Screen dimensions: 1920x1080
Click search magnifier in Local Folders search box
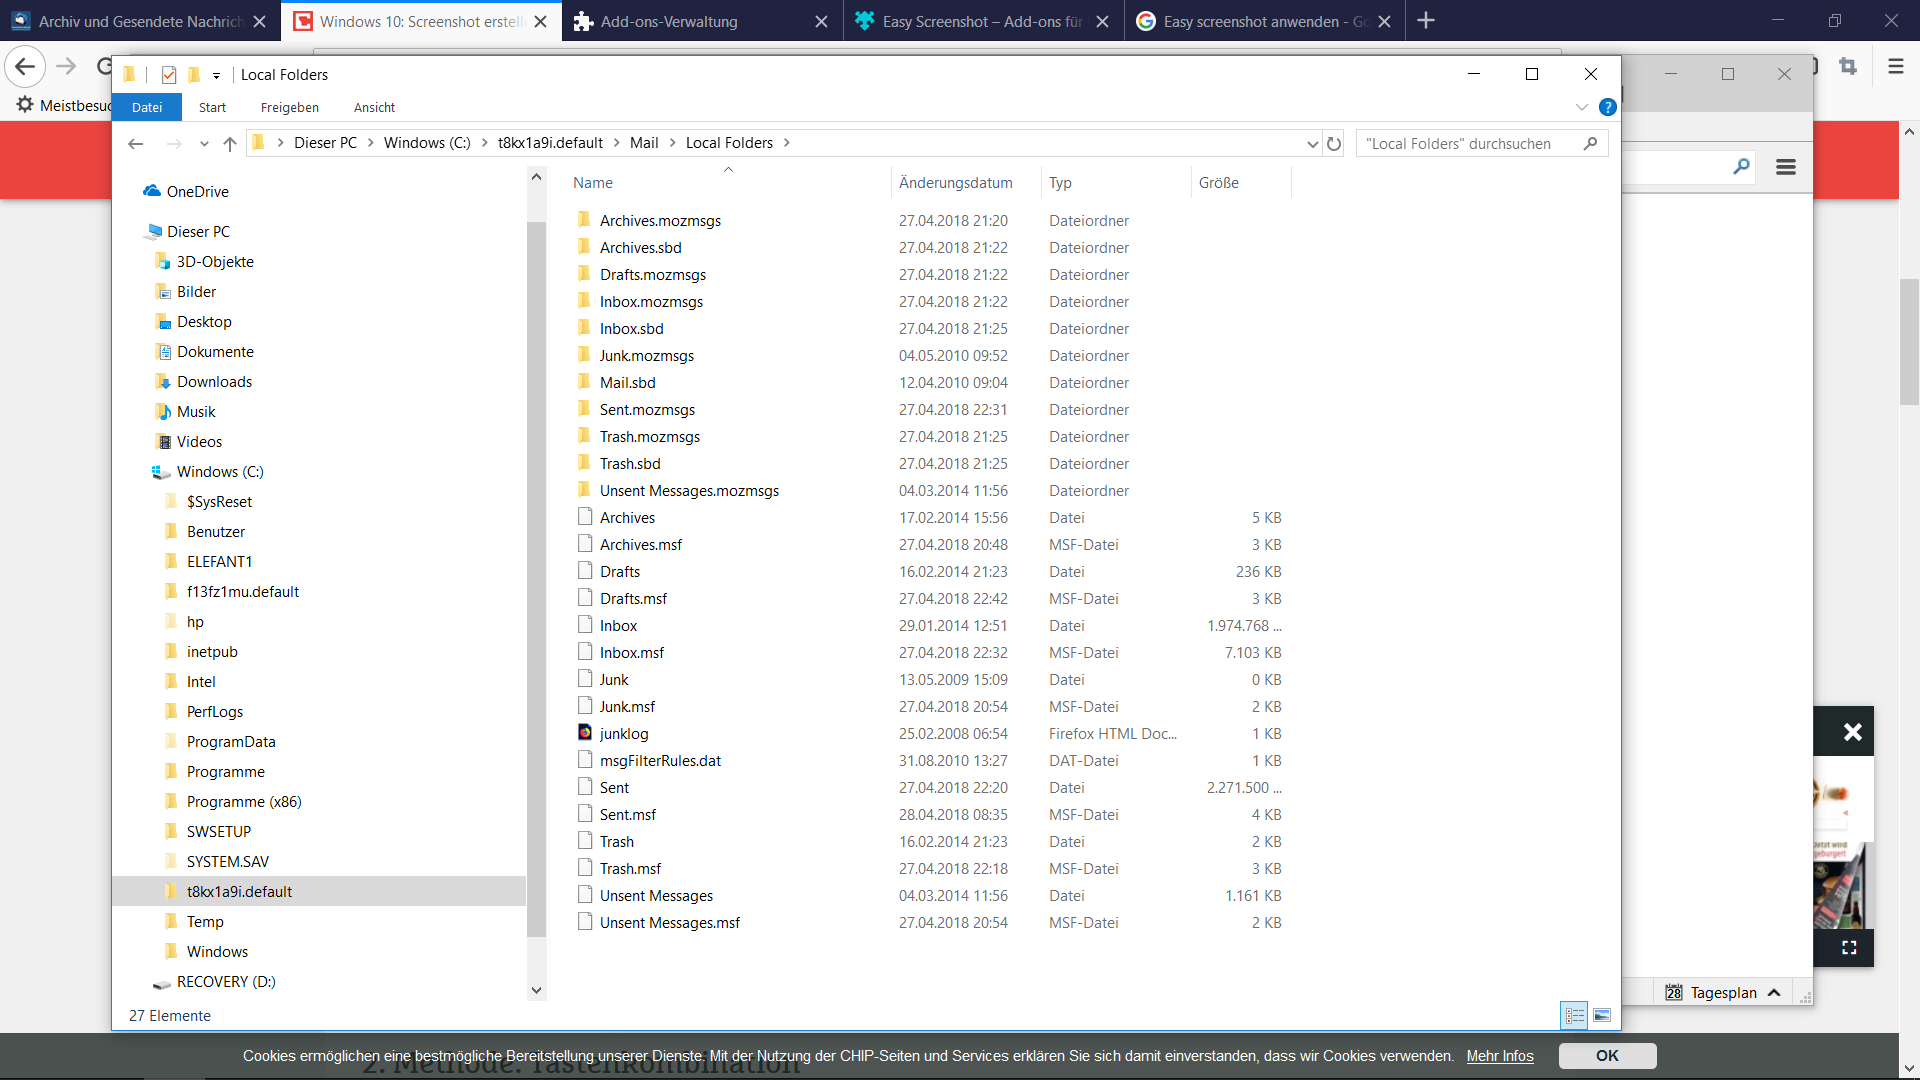pyautogui.click(x=1590, y=144)
